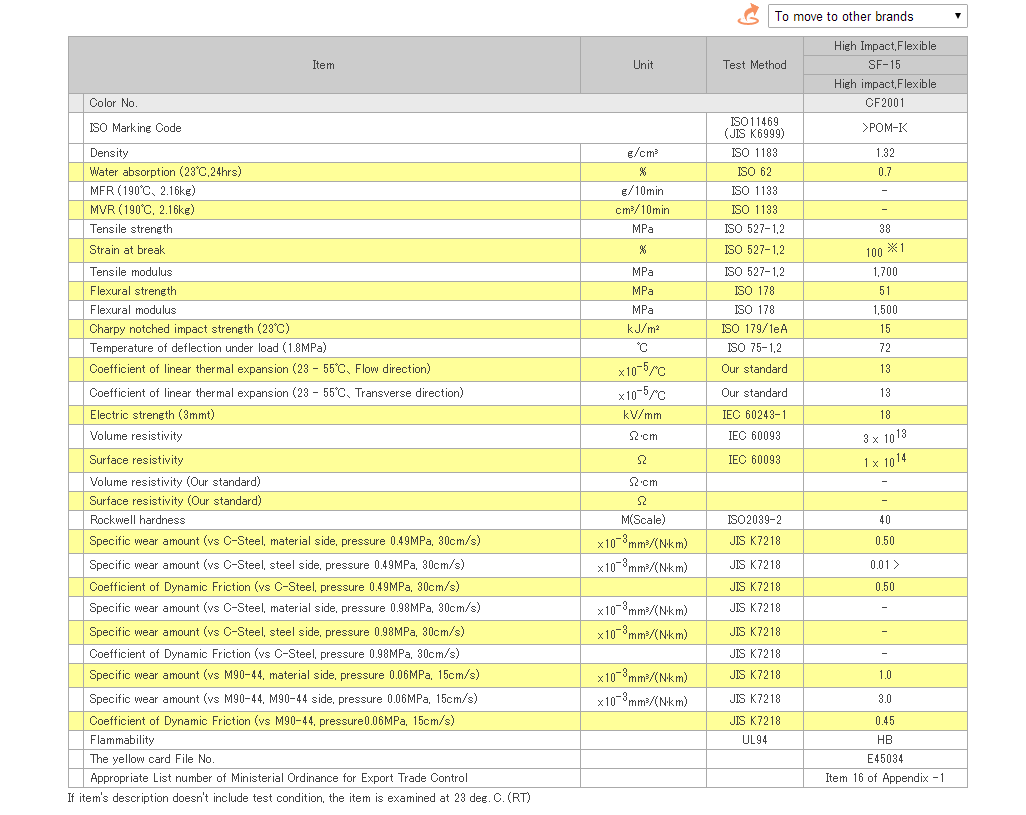
Task: Click the >POM-K ISO marking code value
Action: click(x=885, y=128)
